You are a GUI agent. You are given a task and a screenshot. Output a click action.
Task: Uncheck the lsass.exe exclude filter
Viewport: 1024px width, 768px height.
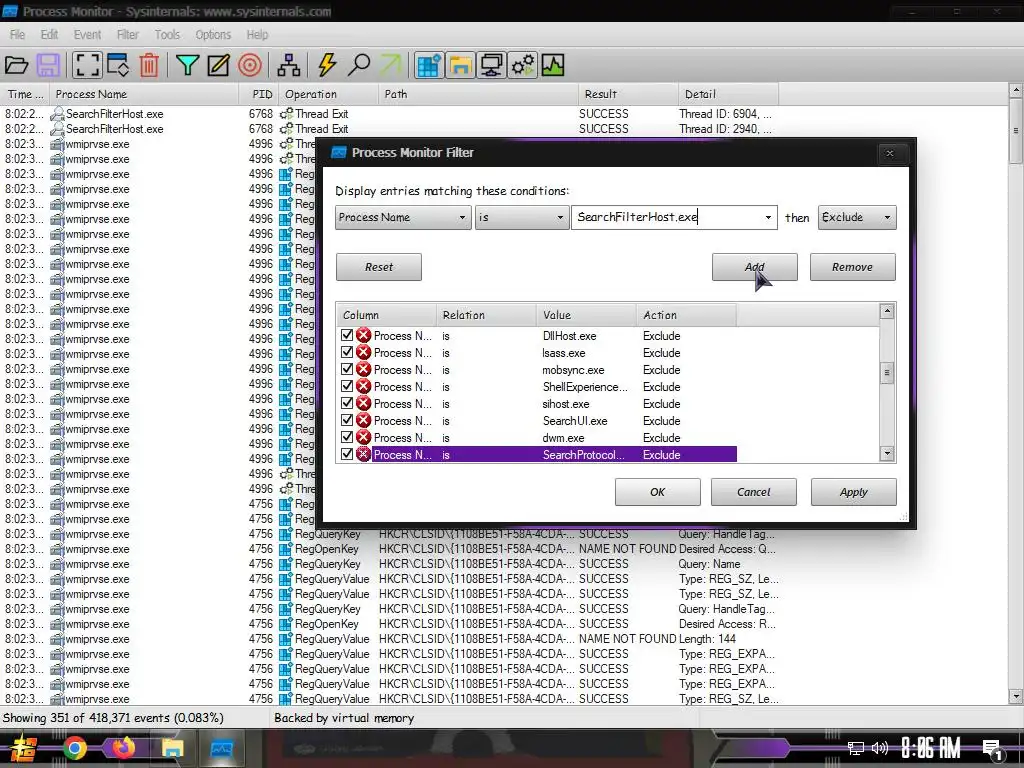pos(347,352)
